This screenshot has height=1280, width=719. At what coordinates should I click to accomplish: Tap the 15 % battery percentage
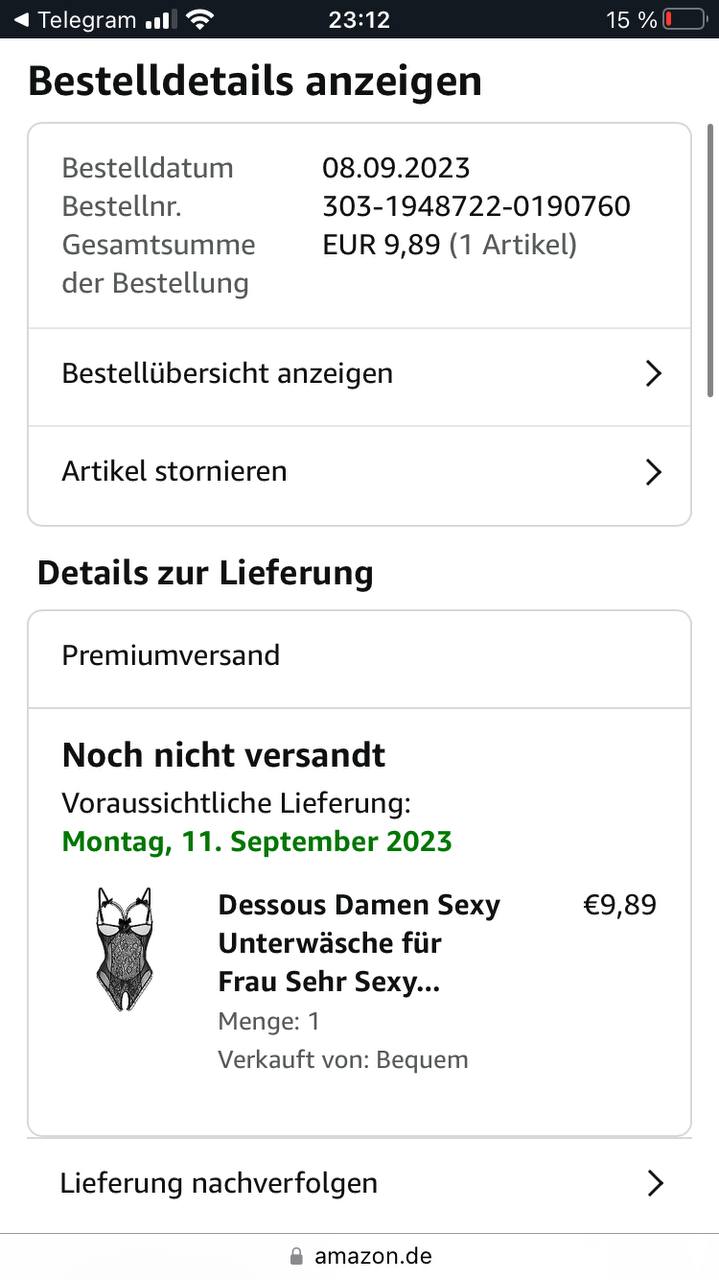click(x=631, y=19)
